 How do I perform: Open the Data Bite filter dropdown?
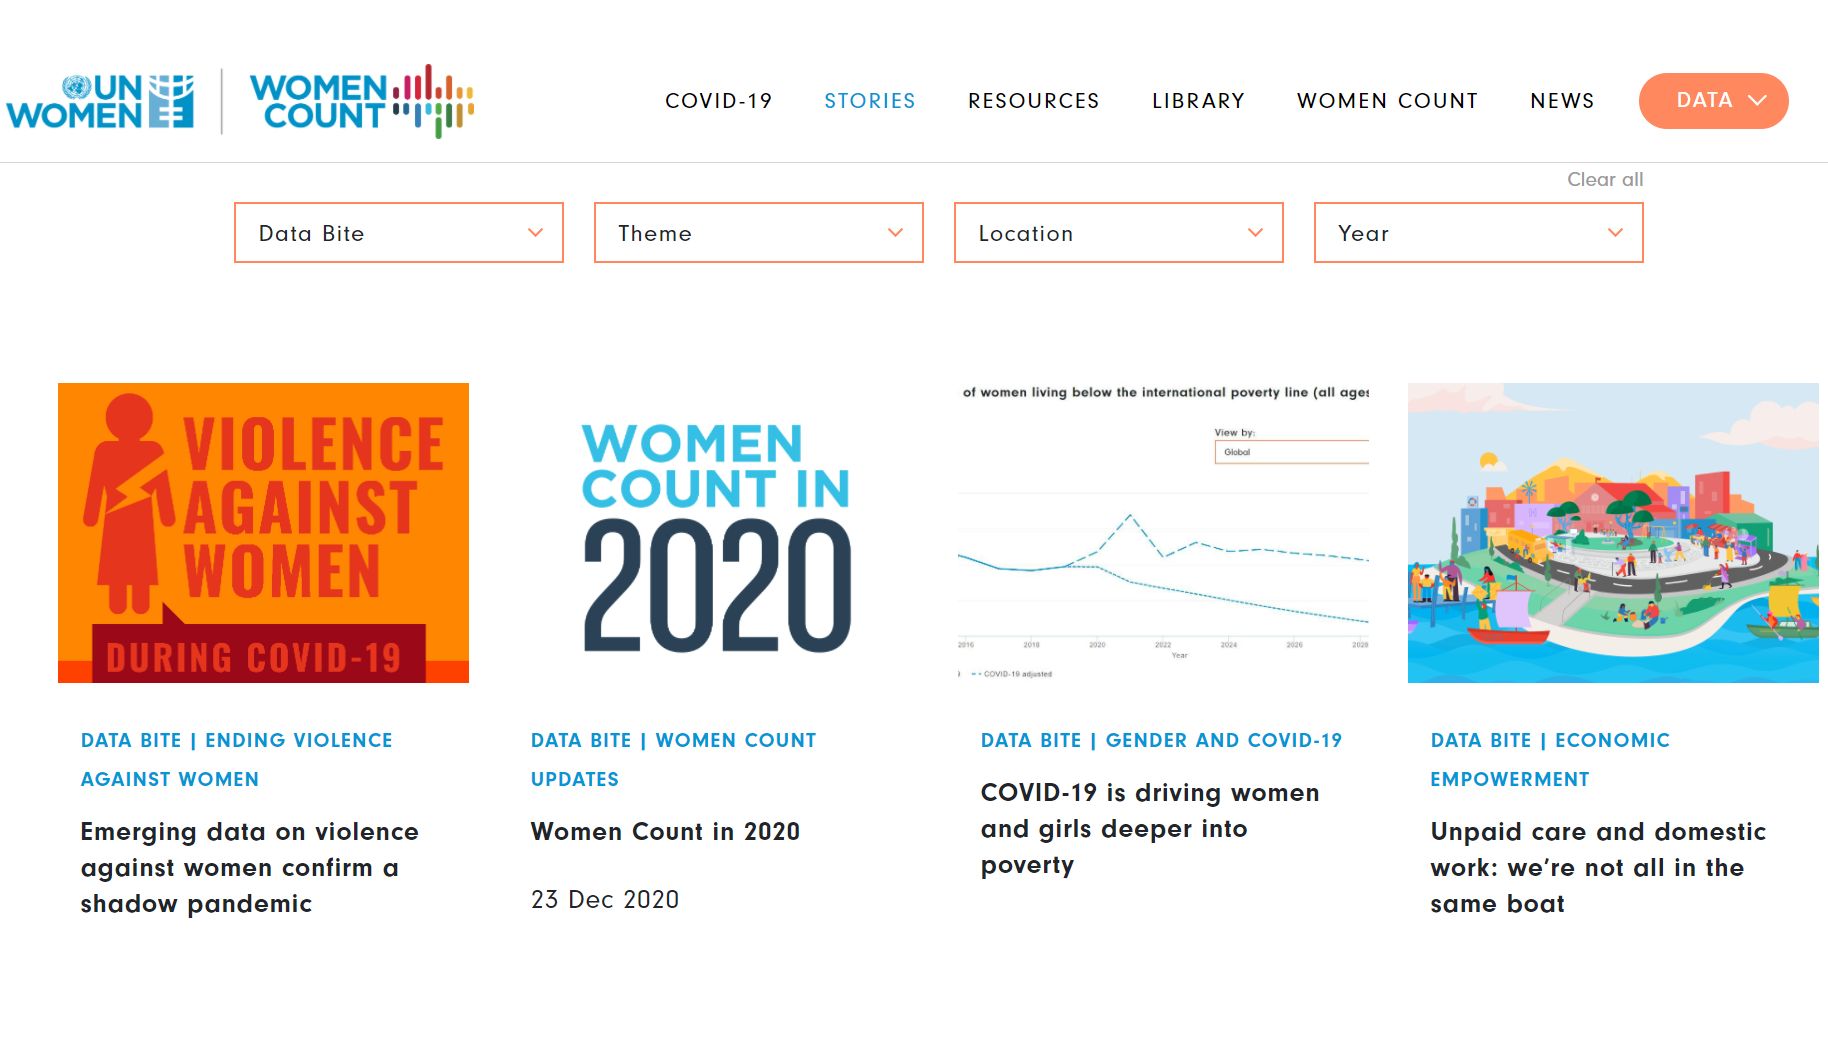click(399, 233)
